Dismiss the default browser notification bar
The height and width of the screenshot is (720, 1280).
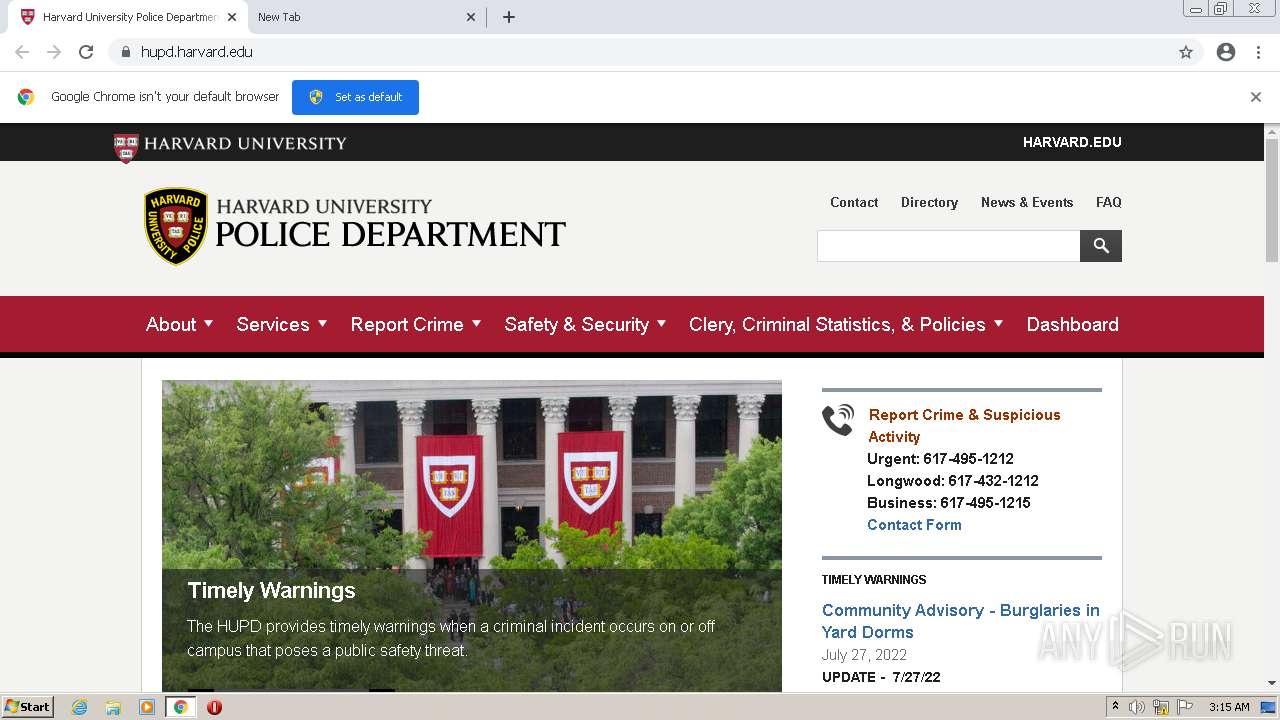click(1256, 97)
